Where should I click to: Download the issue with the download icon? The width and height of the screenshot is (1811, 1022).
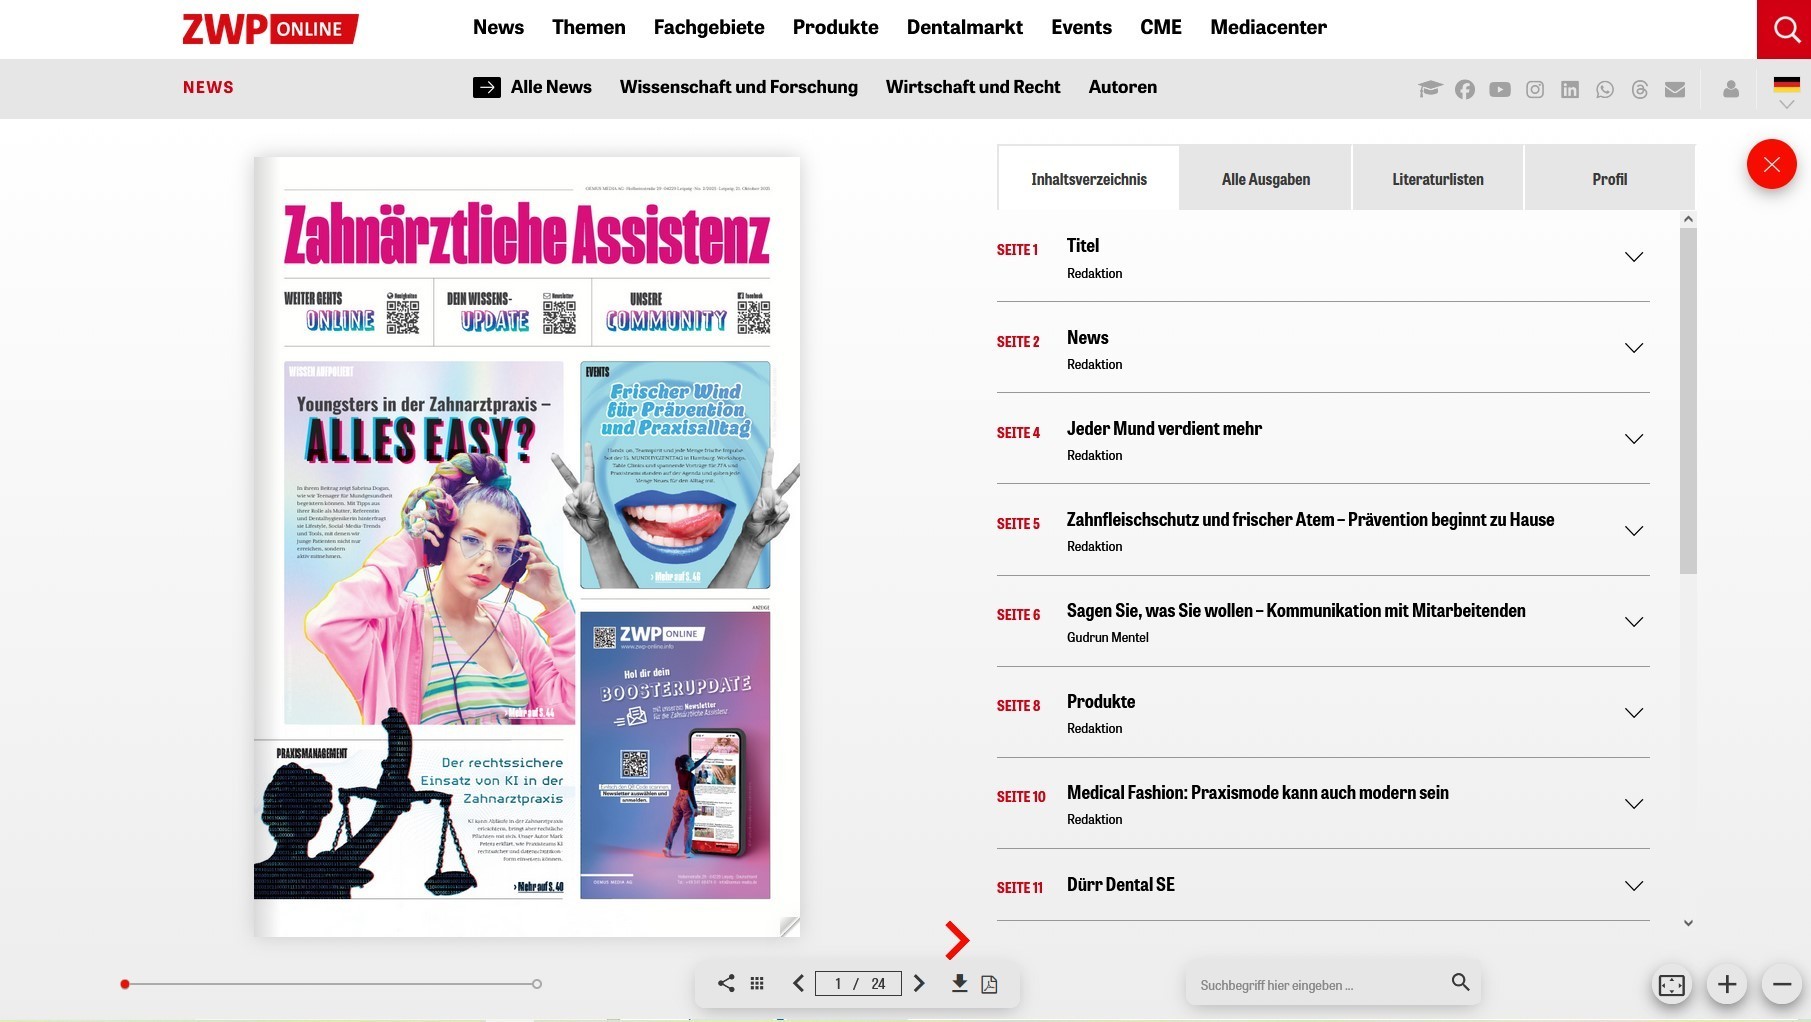pos(959,984)
